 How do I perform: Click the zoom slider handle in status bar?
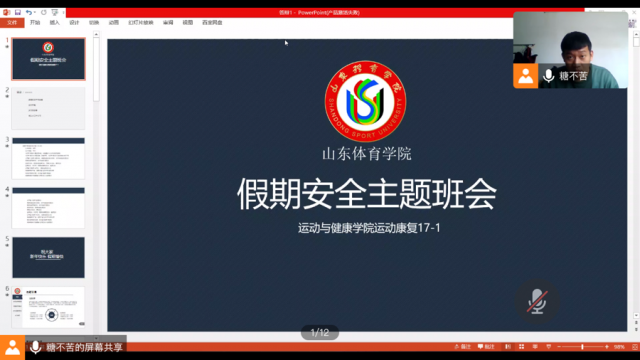click(582, 347)
